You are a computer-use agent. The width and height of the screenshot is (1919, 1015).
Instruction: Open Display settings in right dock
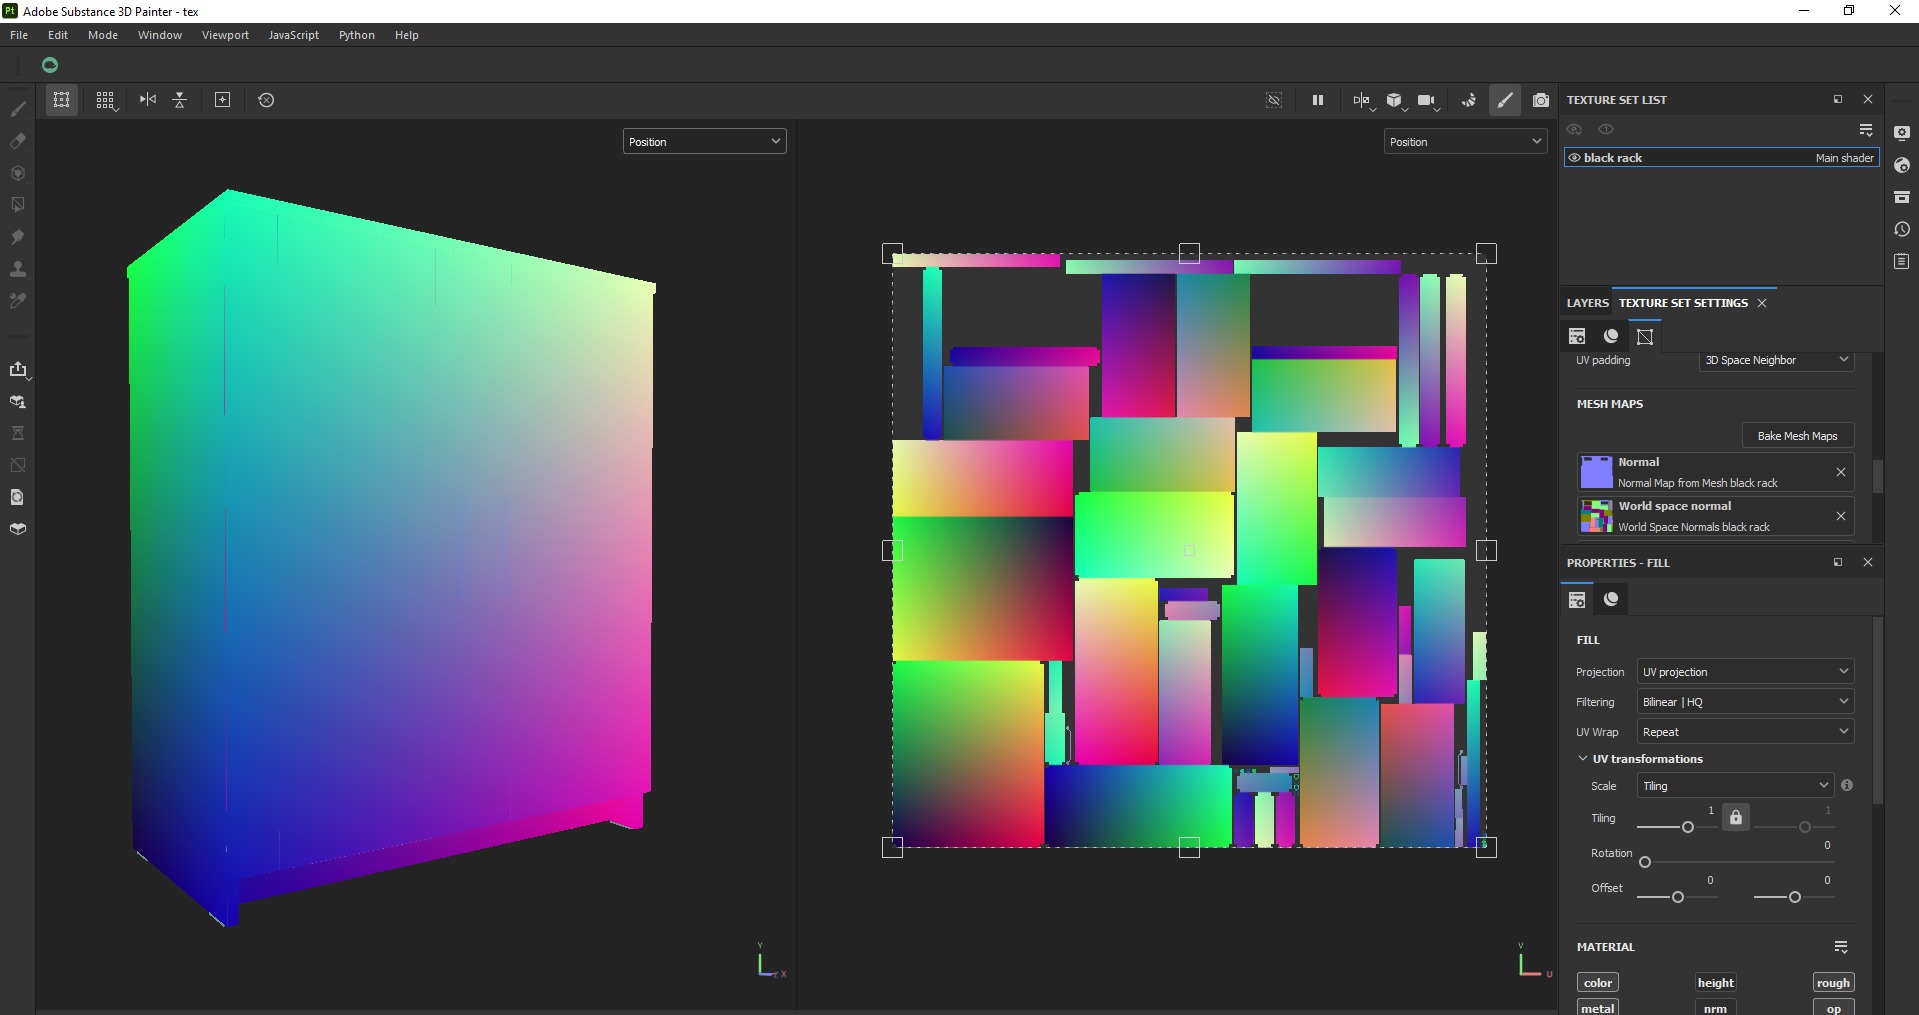pos(1902,133)
